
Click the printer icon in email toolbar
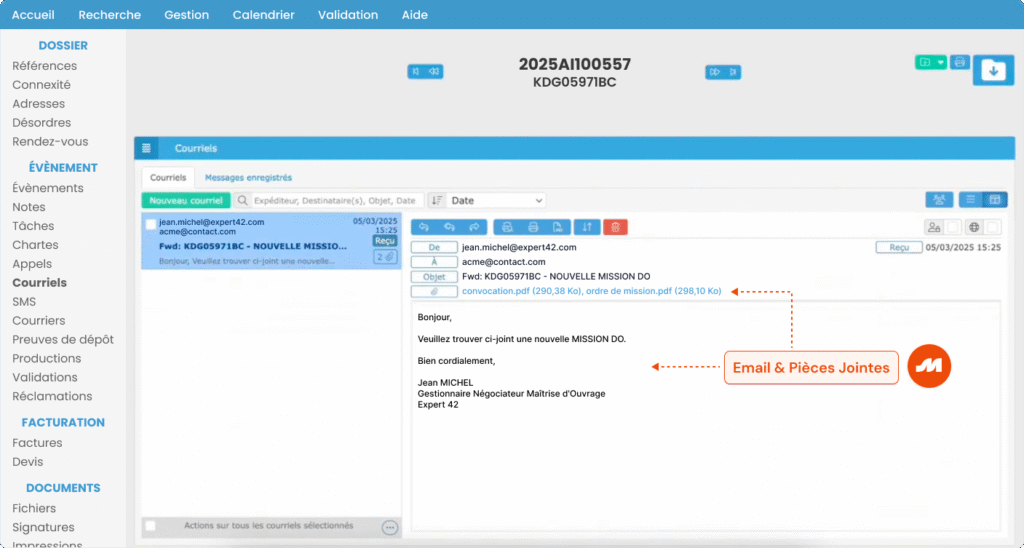[x=533, y=227]
